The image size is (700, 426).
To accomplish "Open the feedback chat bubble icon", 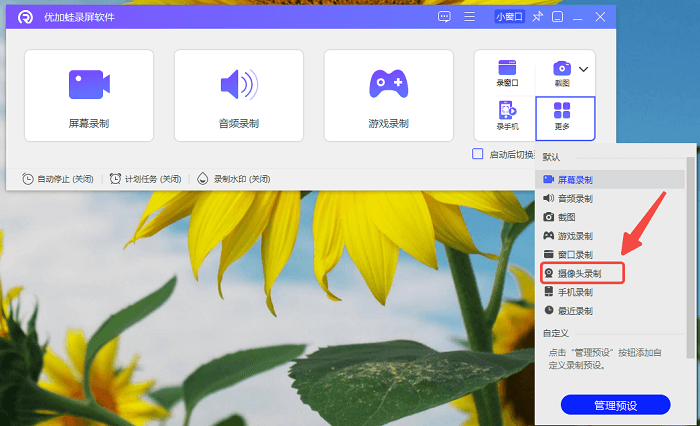I will (445, 17).
